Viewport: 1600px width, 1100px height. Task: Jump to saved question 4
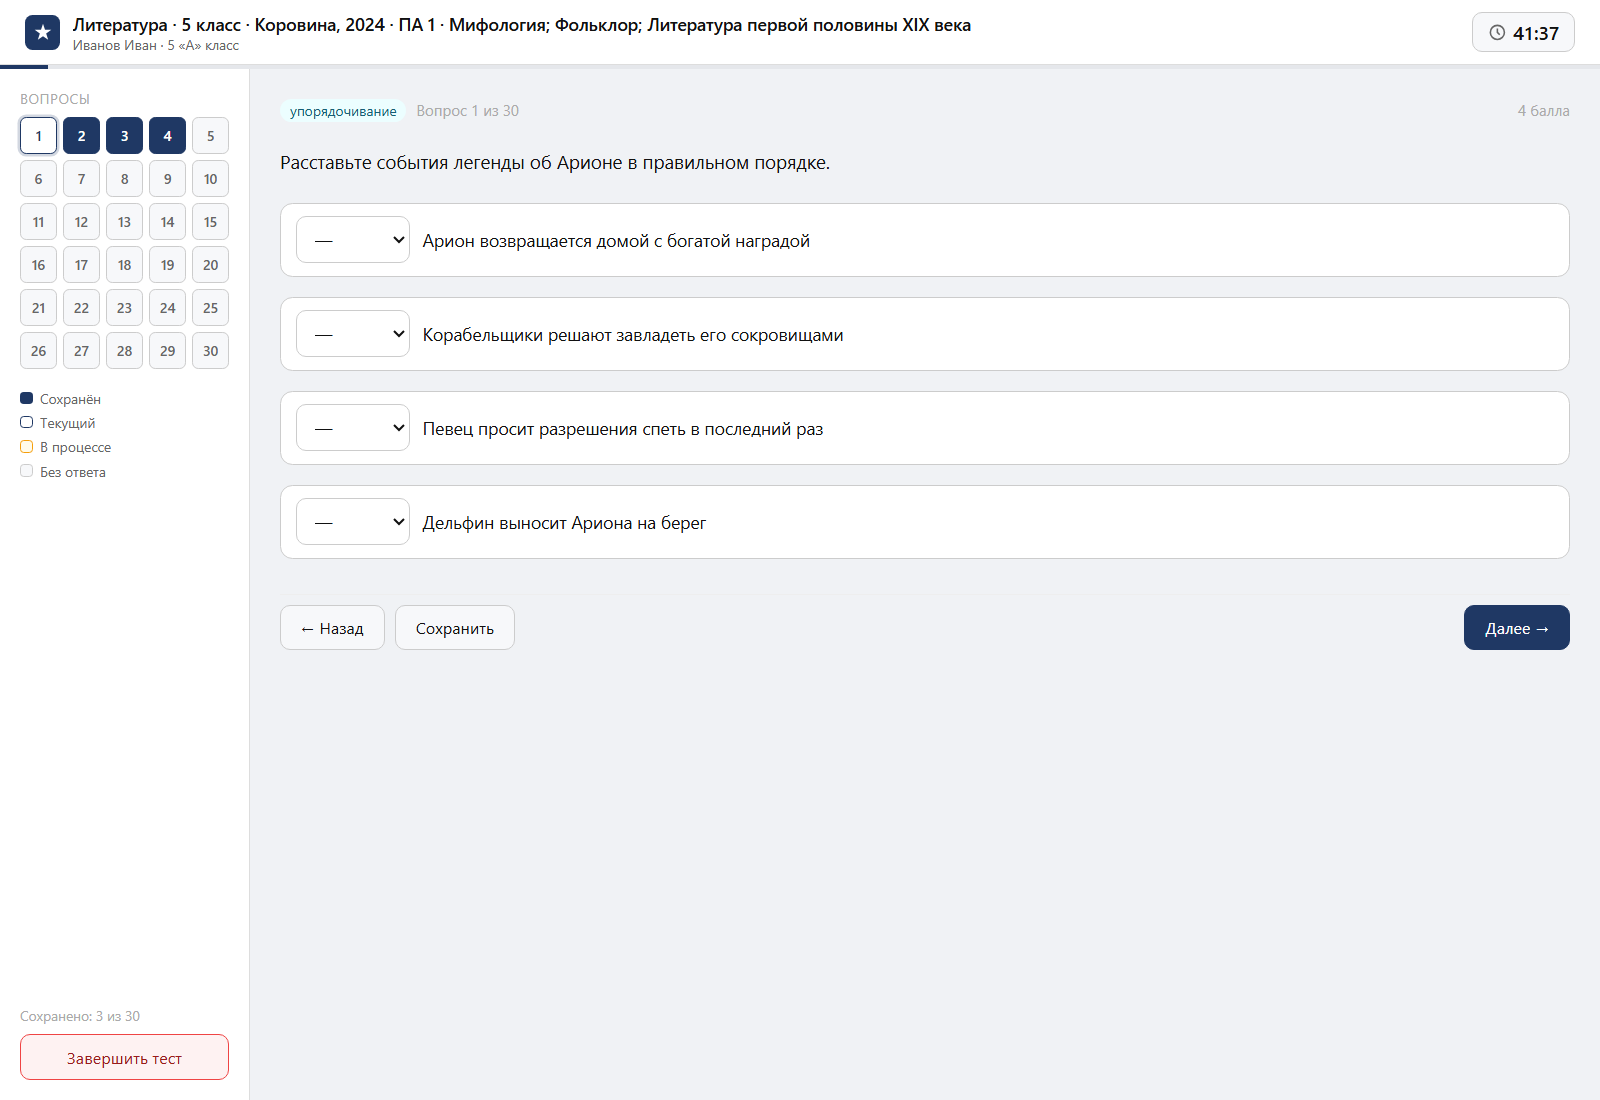click(167, 136)
